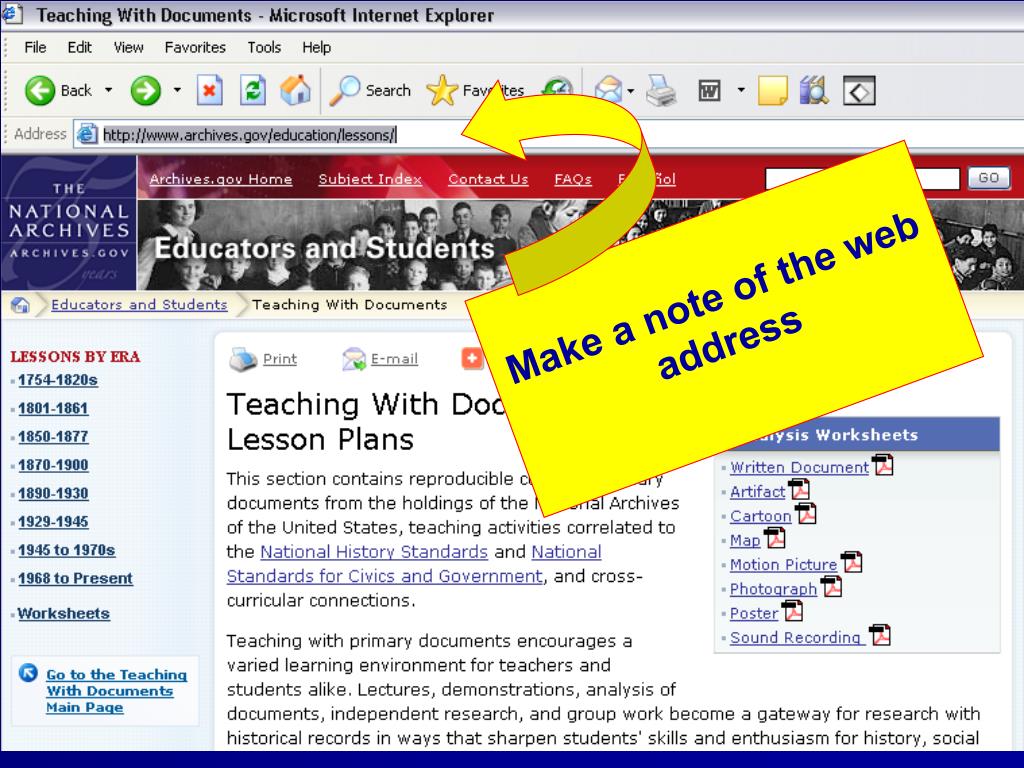Open lessons for era 1945 to 1970s

[x=67, y=550]
